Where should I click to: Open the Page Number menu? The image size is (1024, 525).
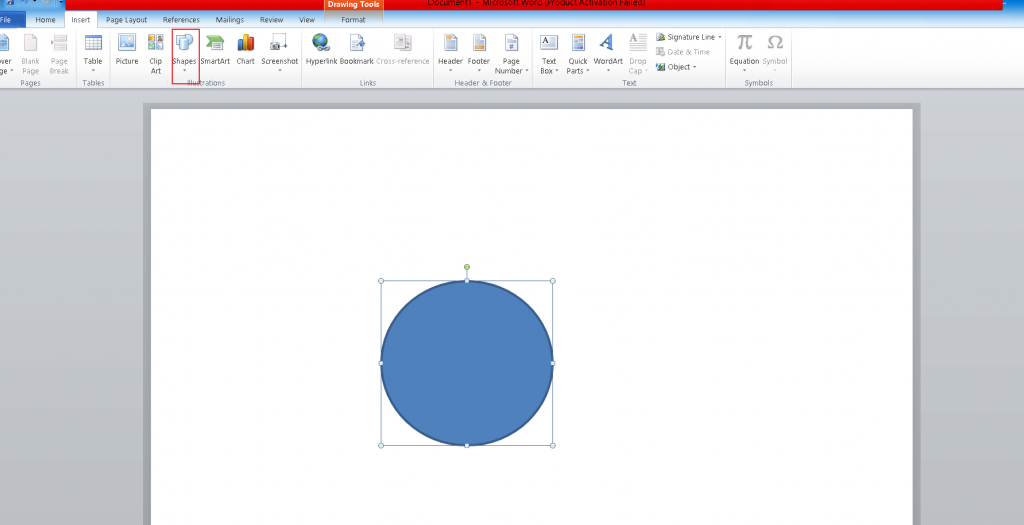tap(511, 54)
